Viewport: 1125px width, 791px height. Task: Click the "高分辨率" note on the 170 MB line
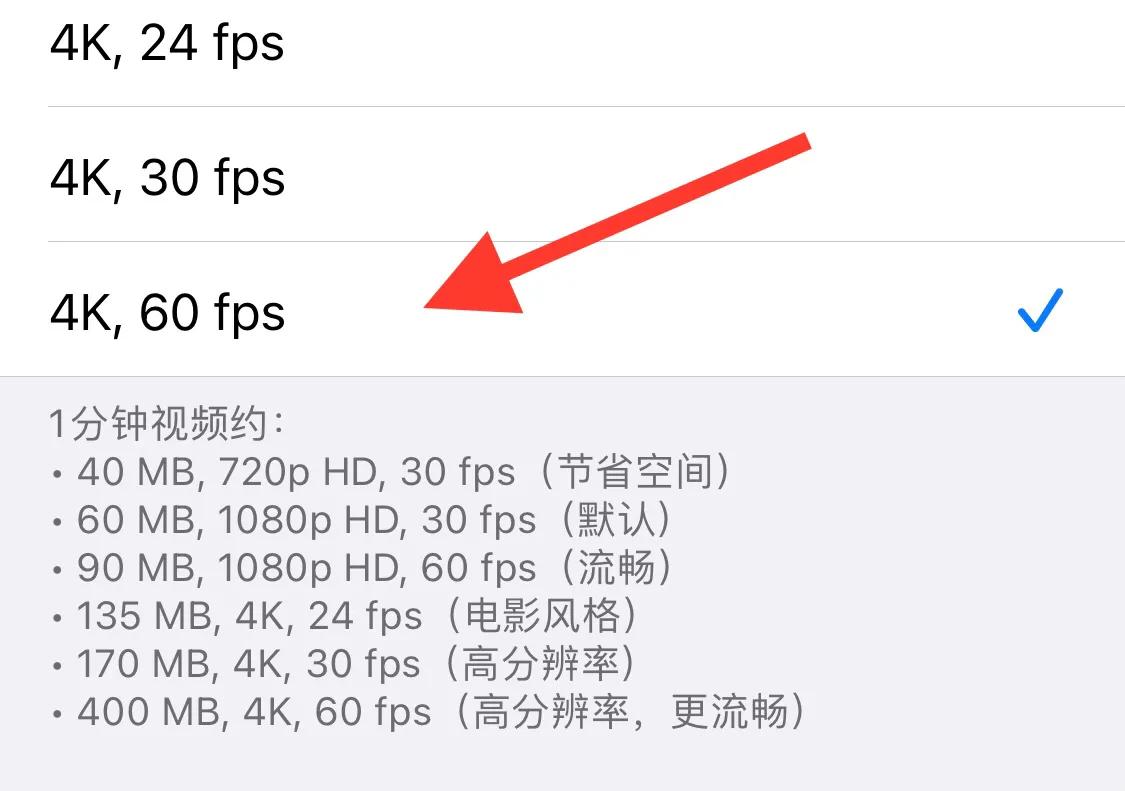click(544, 664)
